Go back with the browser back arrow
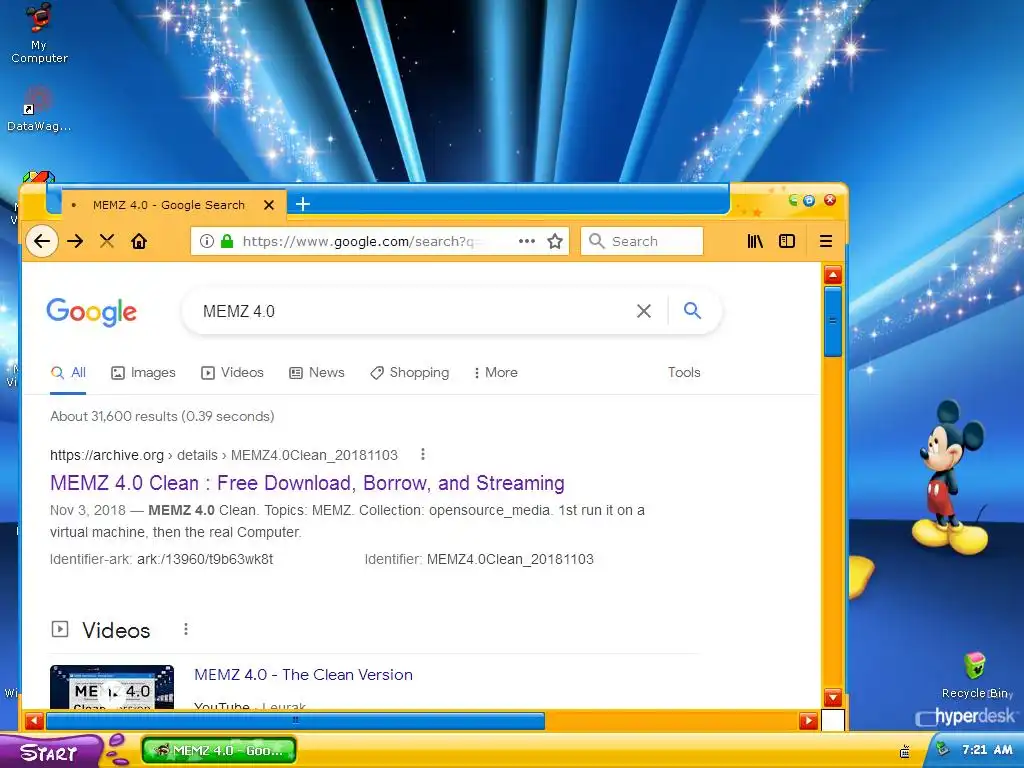Viewport: 1024px width, 768px height. coord(42,242)
